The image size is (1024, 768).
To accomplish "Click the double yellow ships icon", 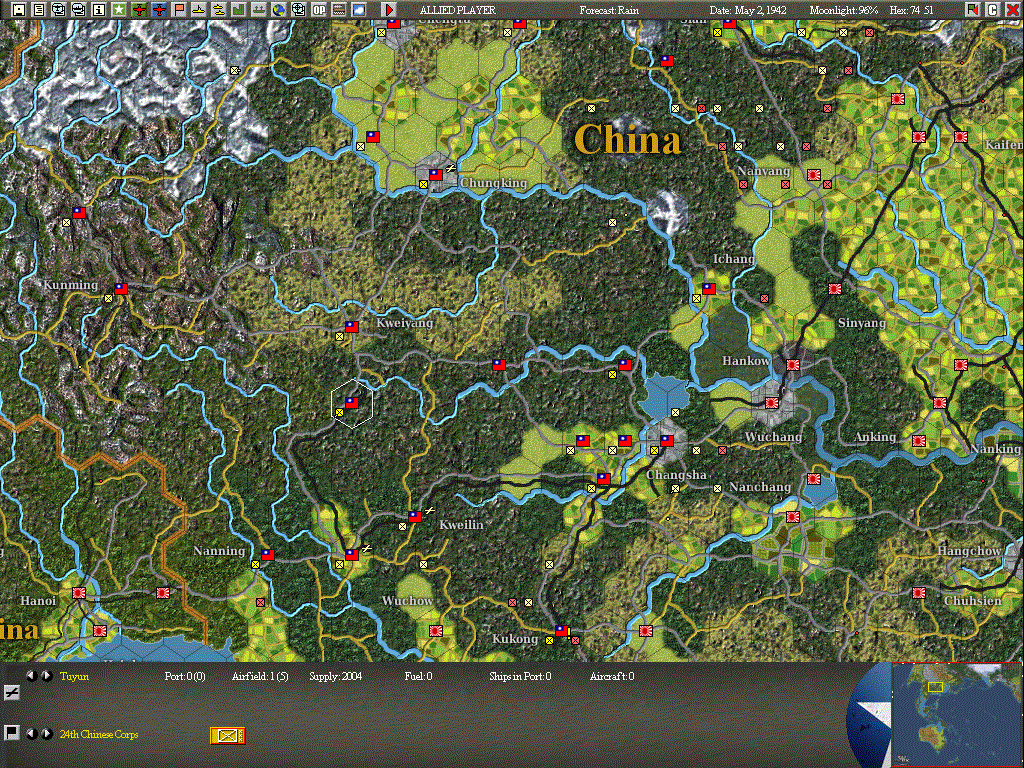I will [219, 10].
